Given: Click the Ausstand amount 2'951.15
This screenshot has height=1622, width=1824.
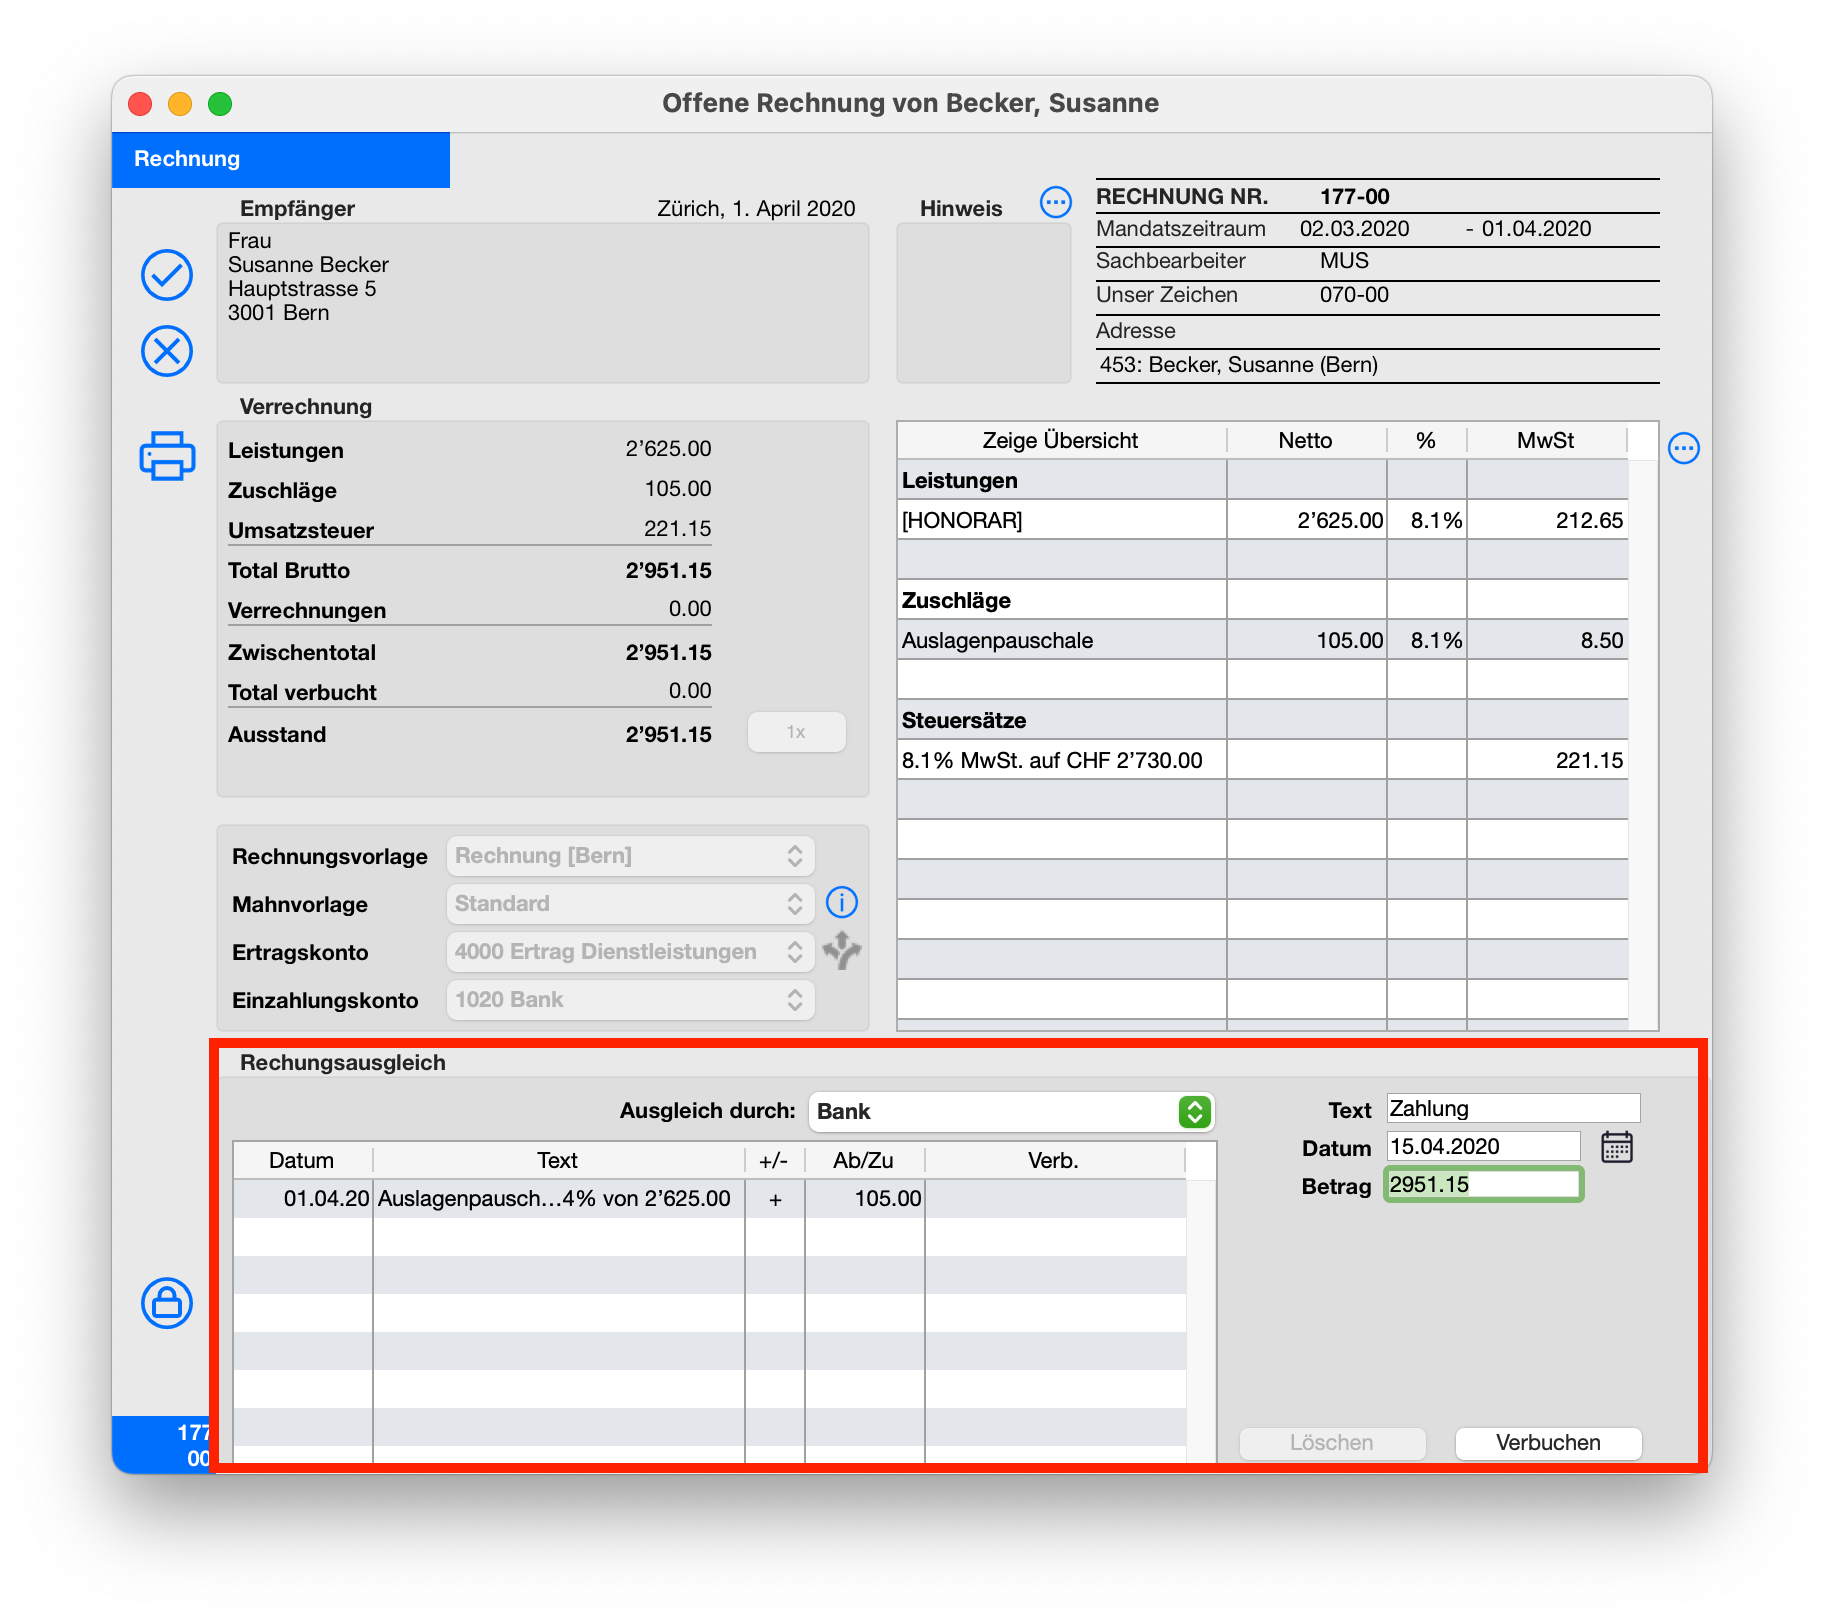Looking at the screenshot, I should point(669,735).
